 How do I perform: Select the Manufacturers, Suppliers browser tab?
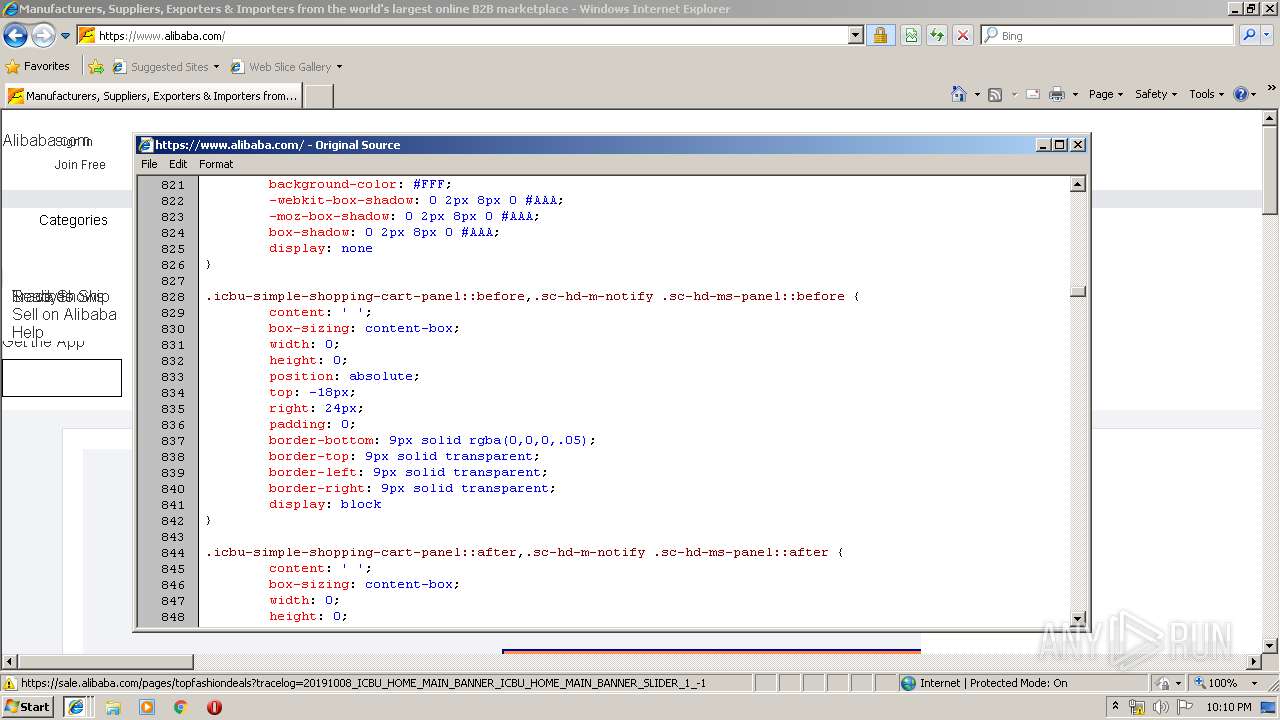point(153,96)
